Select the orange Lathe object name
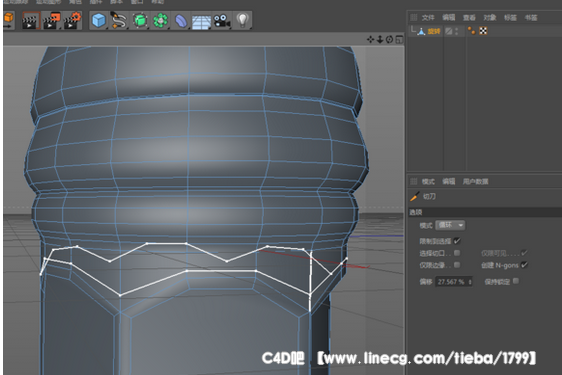The width and height of the screenshot is (562, 375). [434, 32]
